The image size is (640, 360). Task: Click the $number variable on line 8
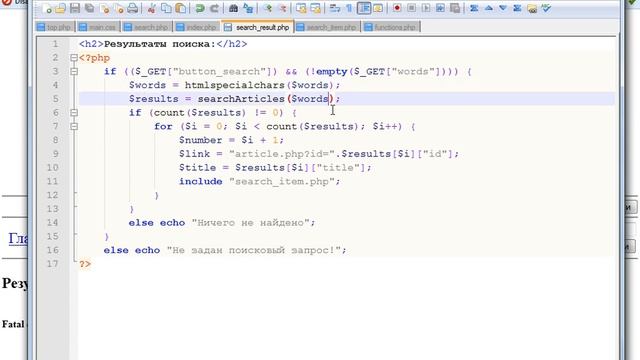(200, 140)
